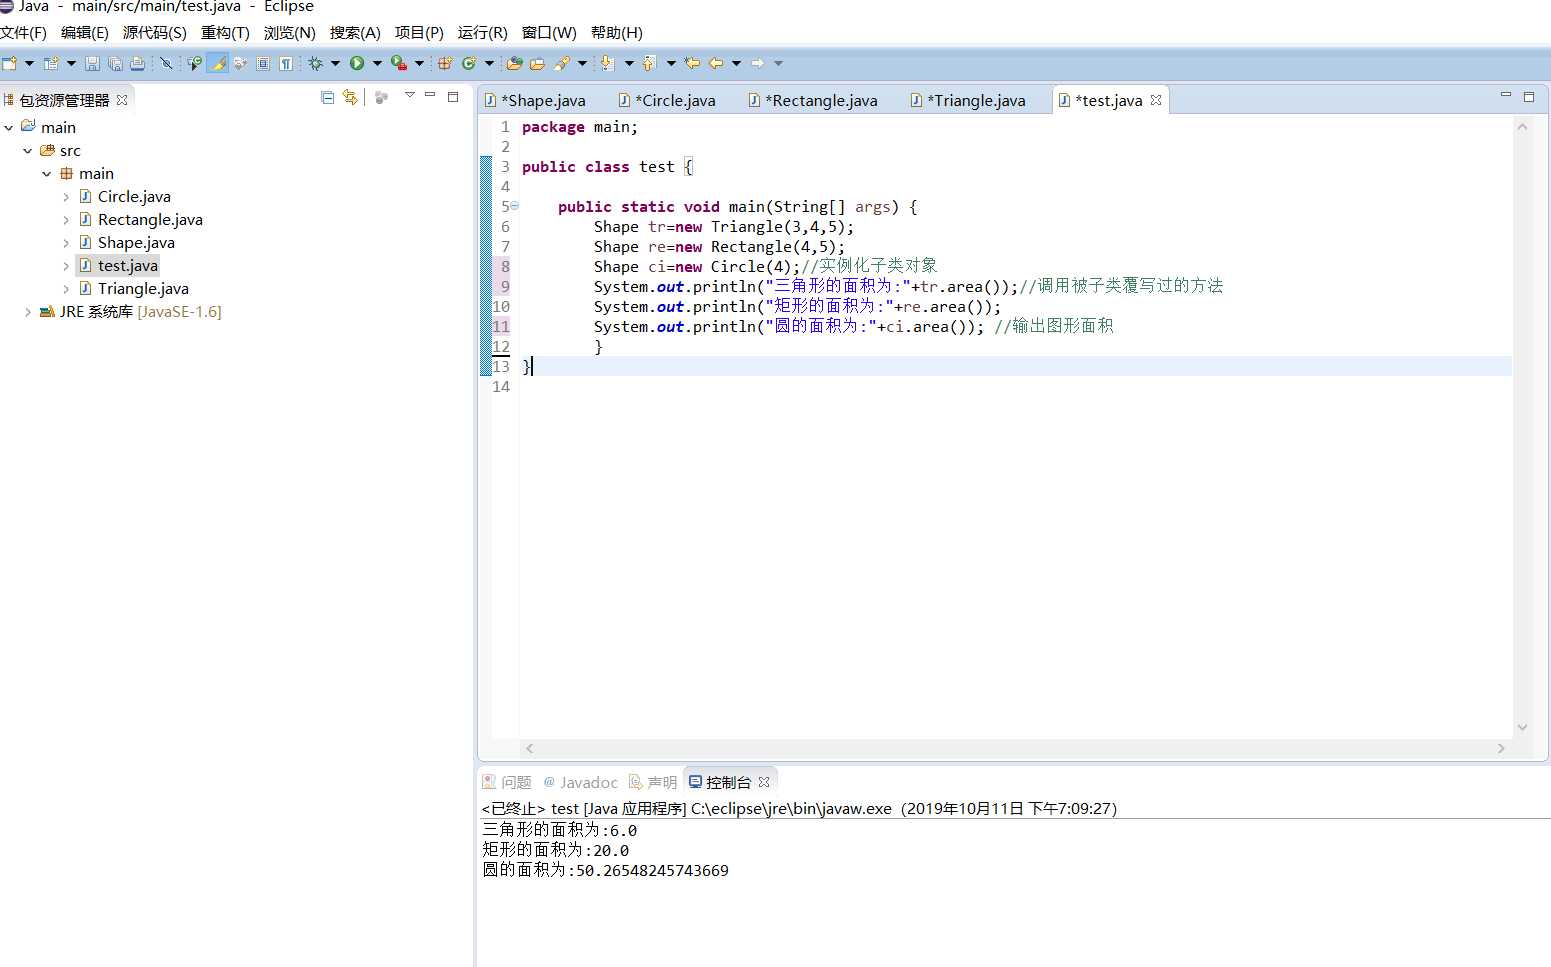Open the 窗口(W) menu
This screenshot has height=967, width=1551.
click(x=549, y=32)
